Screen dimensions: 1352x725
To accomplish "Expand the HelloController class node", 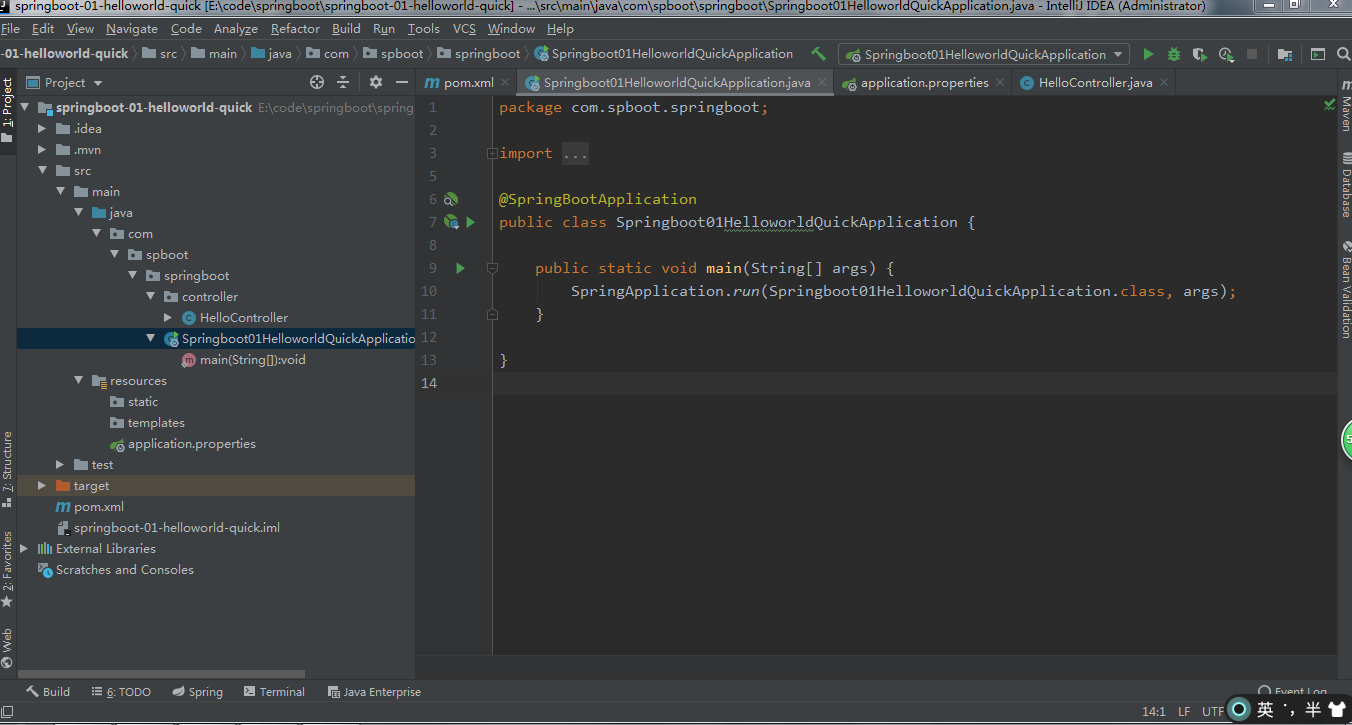I will coord(168,317).
